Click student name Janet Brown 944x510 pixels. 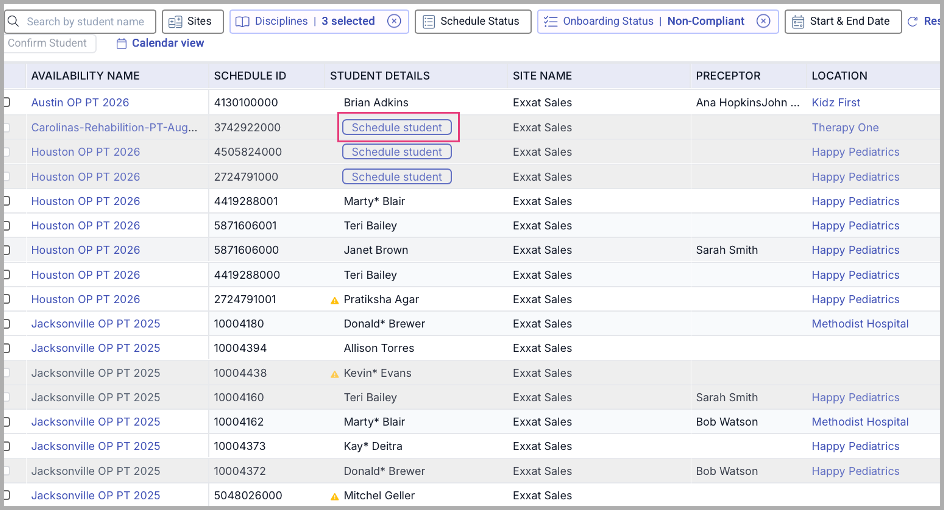point(376,250)
